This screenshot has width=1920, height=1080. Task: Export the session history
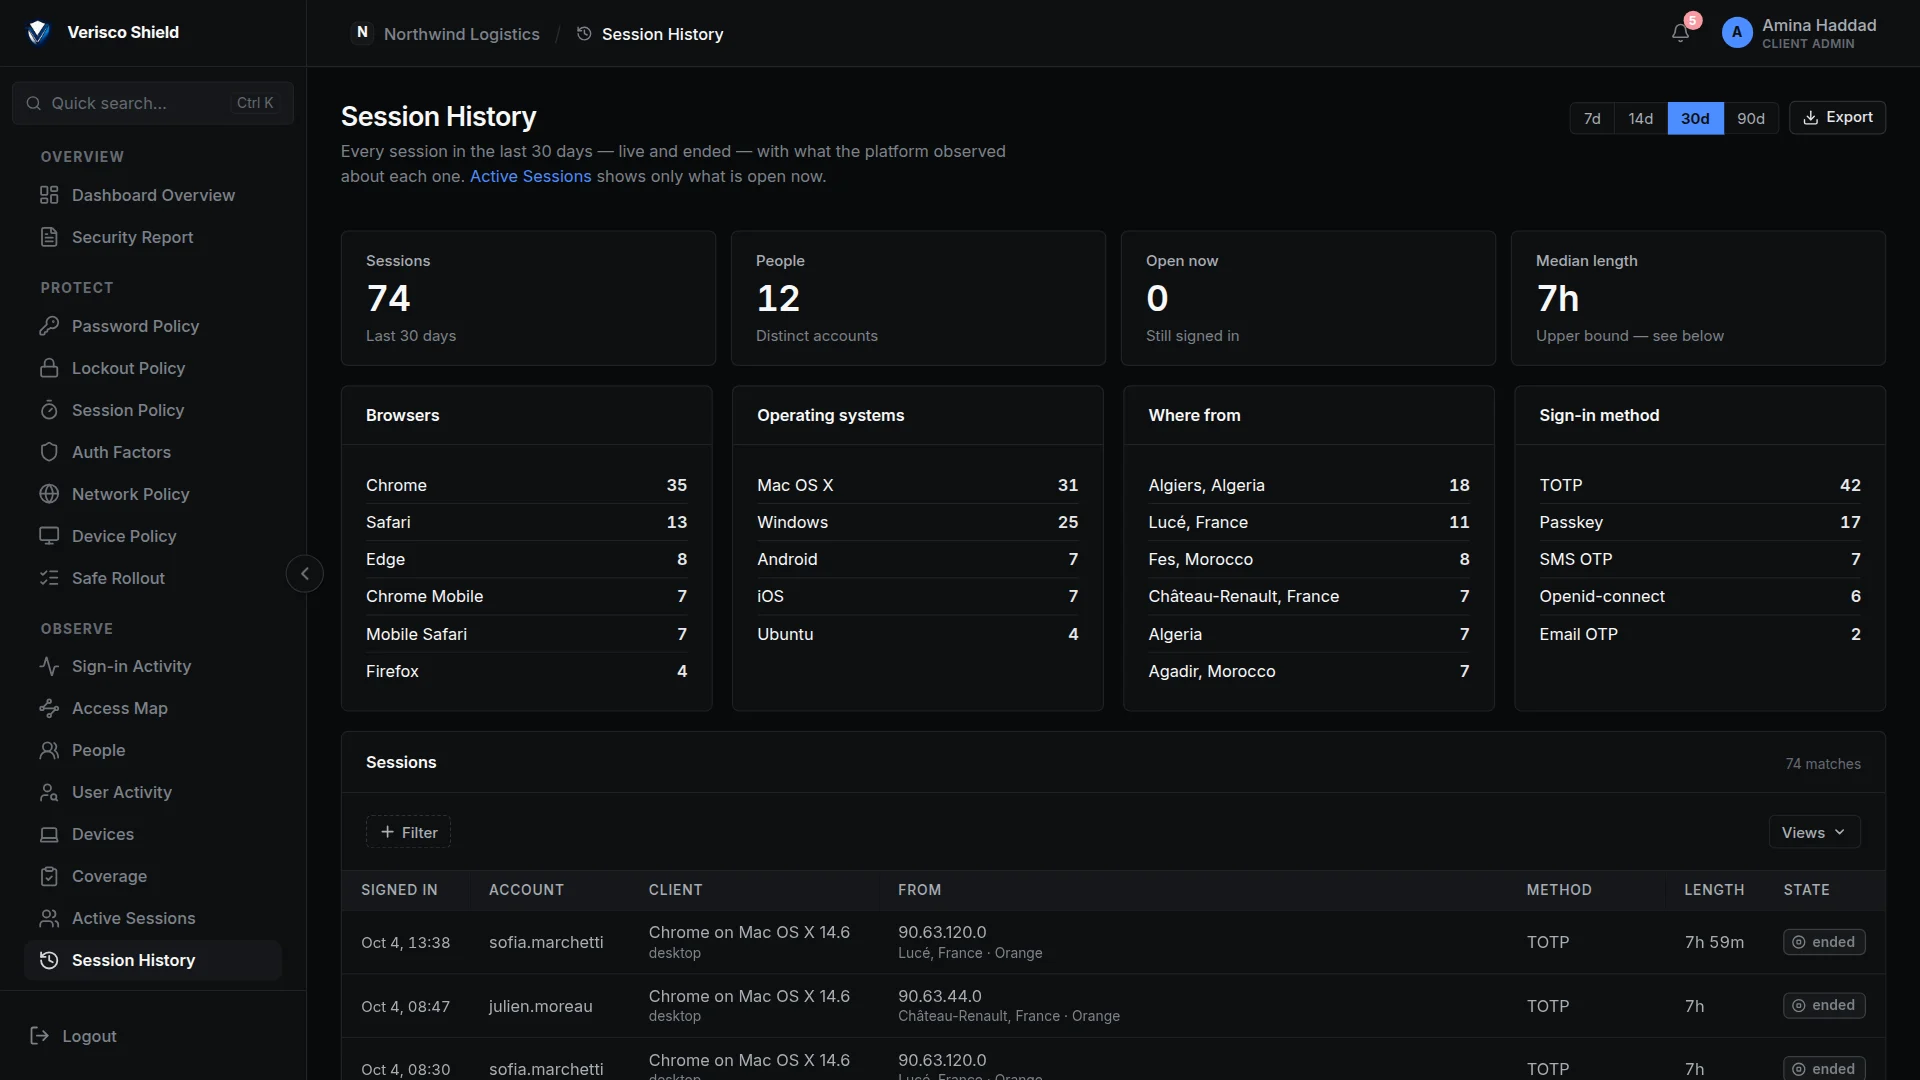click(1837, 117)
